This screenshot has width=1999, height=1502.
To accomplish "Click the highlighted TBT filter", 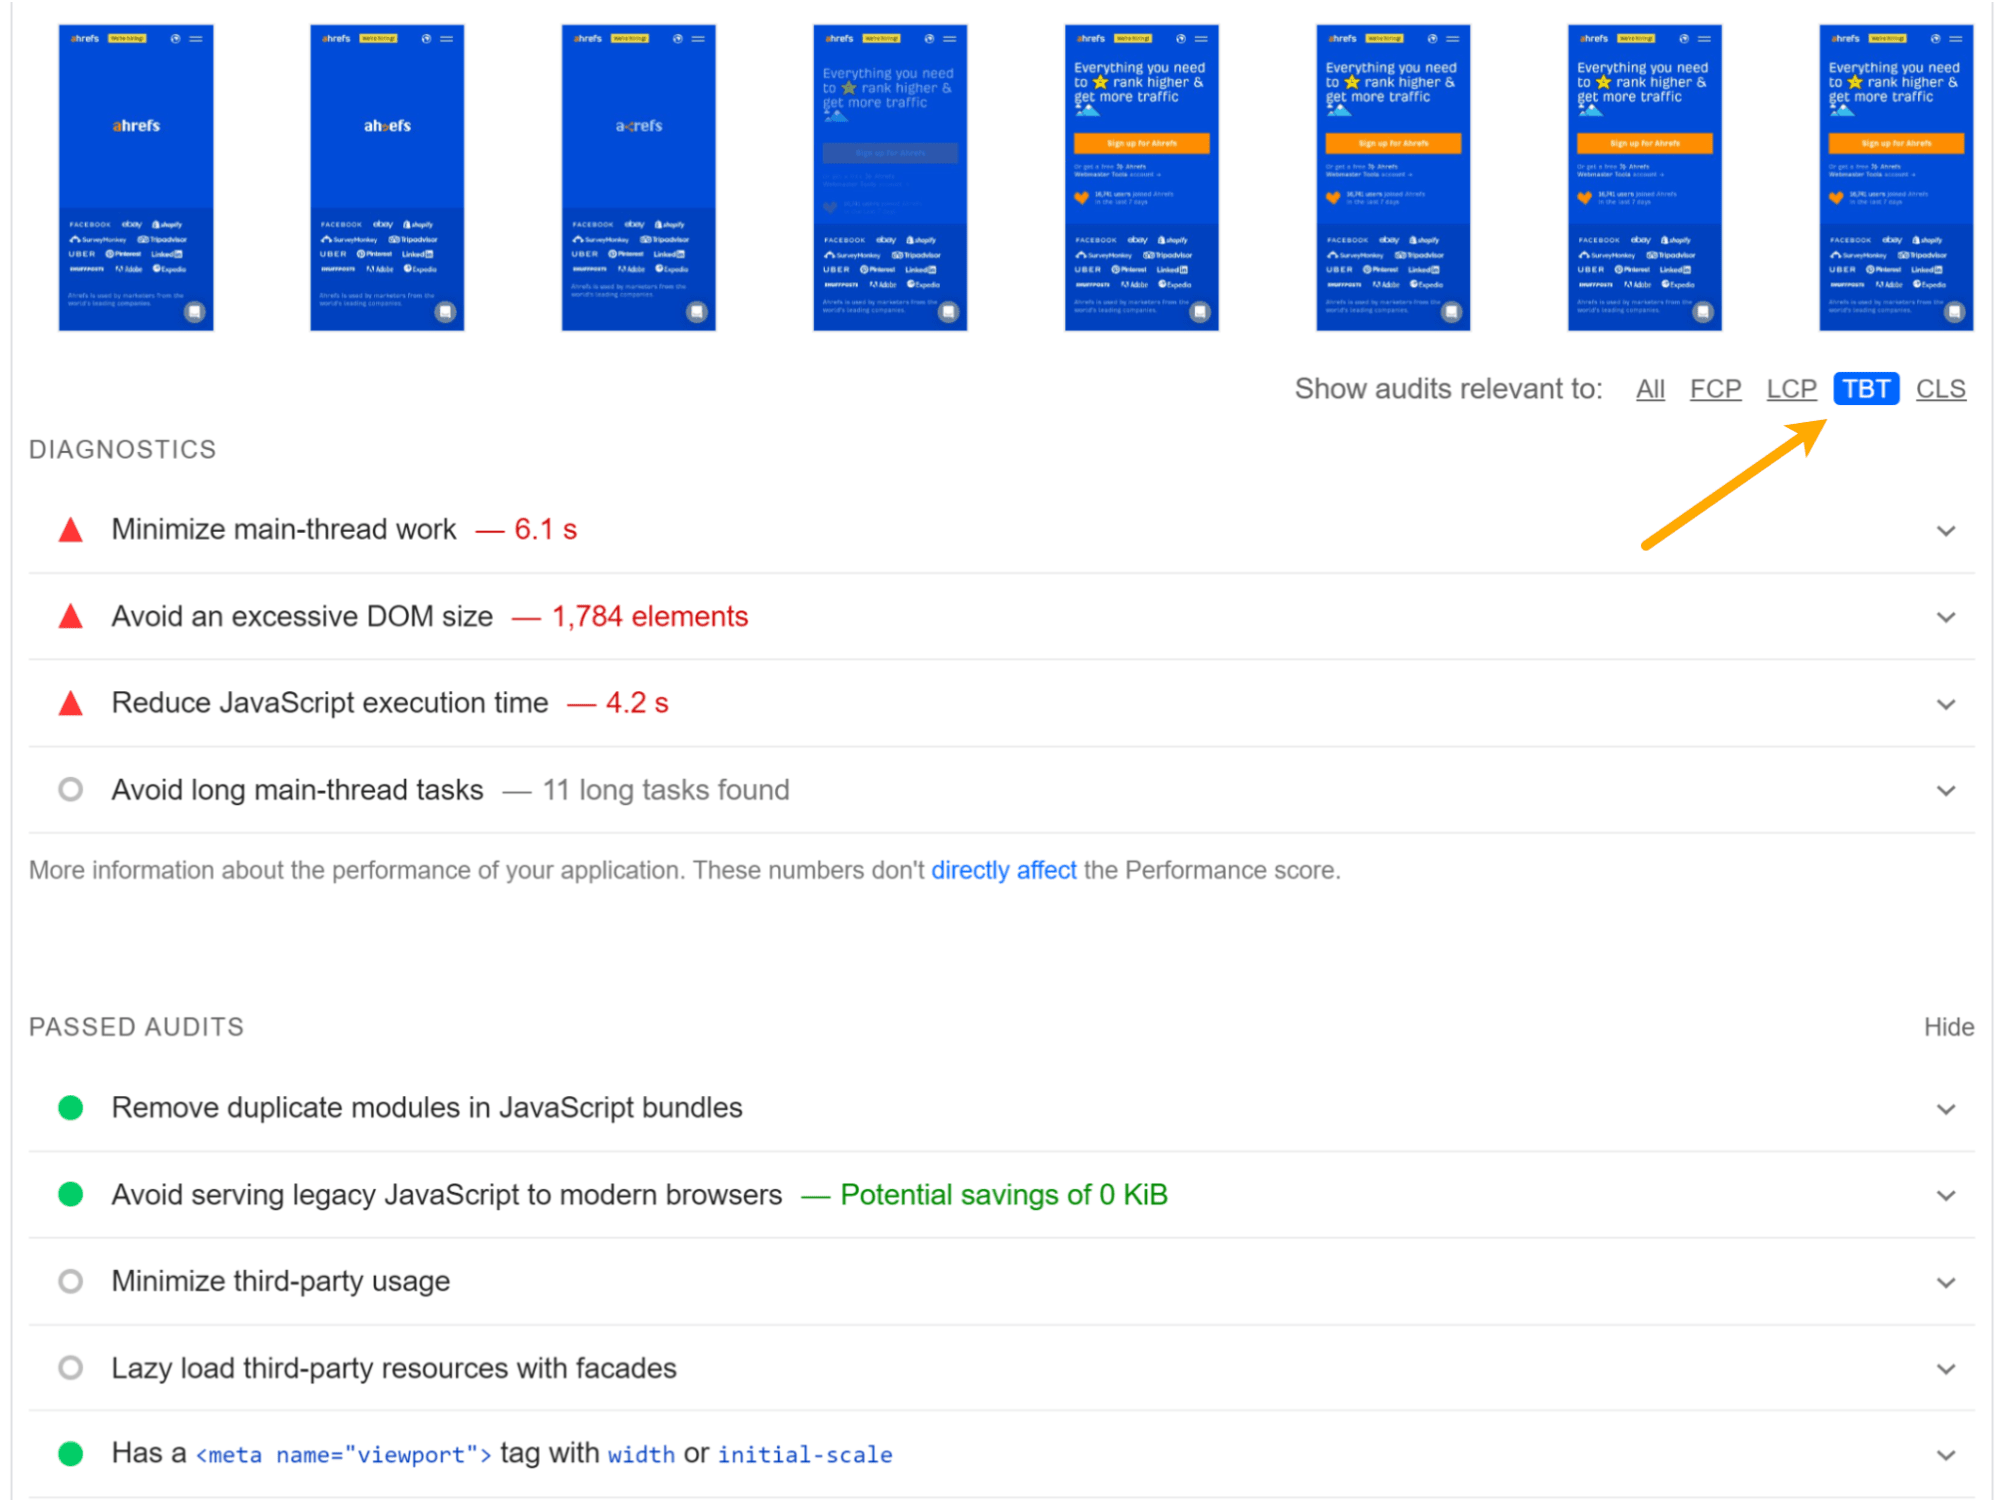I will pos(1865,389).
